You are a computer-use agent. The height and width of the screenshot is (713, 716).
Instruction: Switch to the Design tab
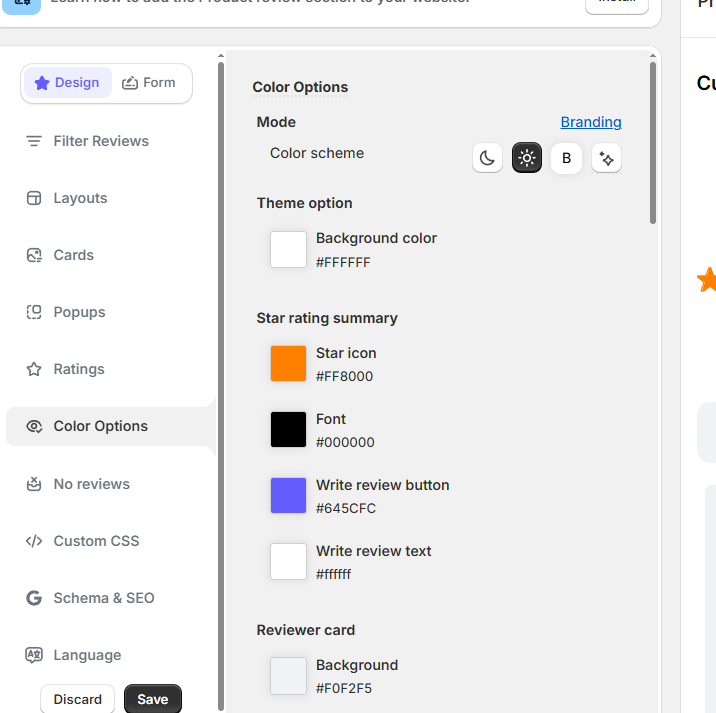[x=67, y=83]
